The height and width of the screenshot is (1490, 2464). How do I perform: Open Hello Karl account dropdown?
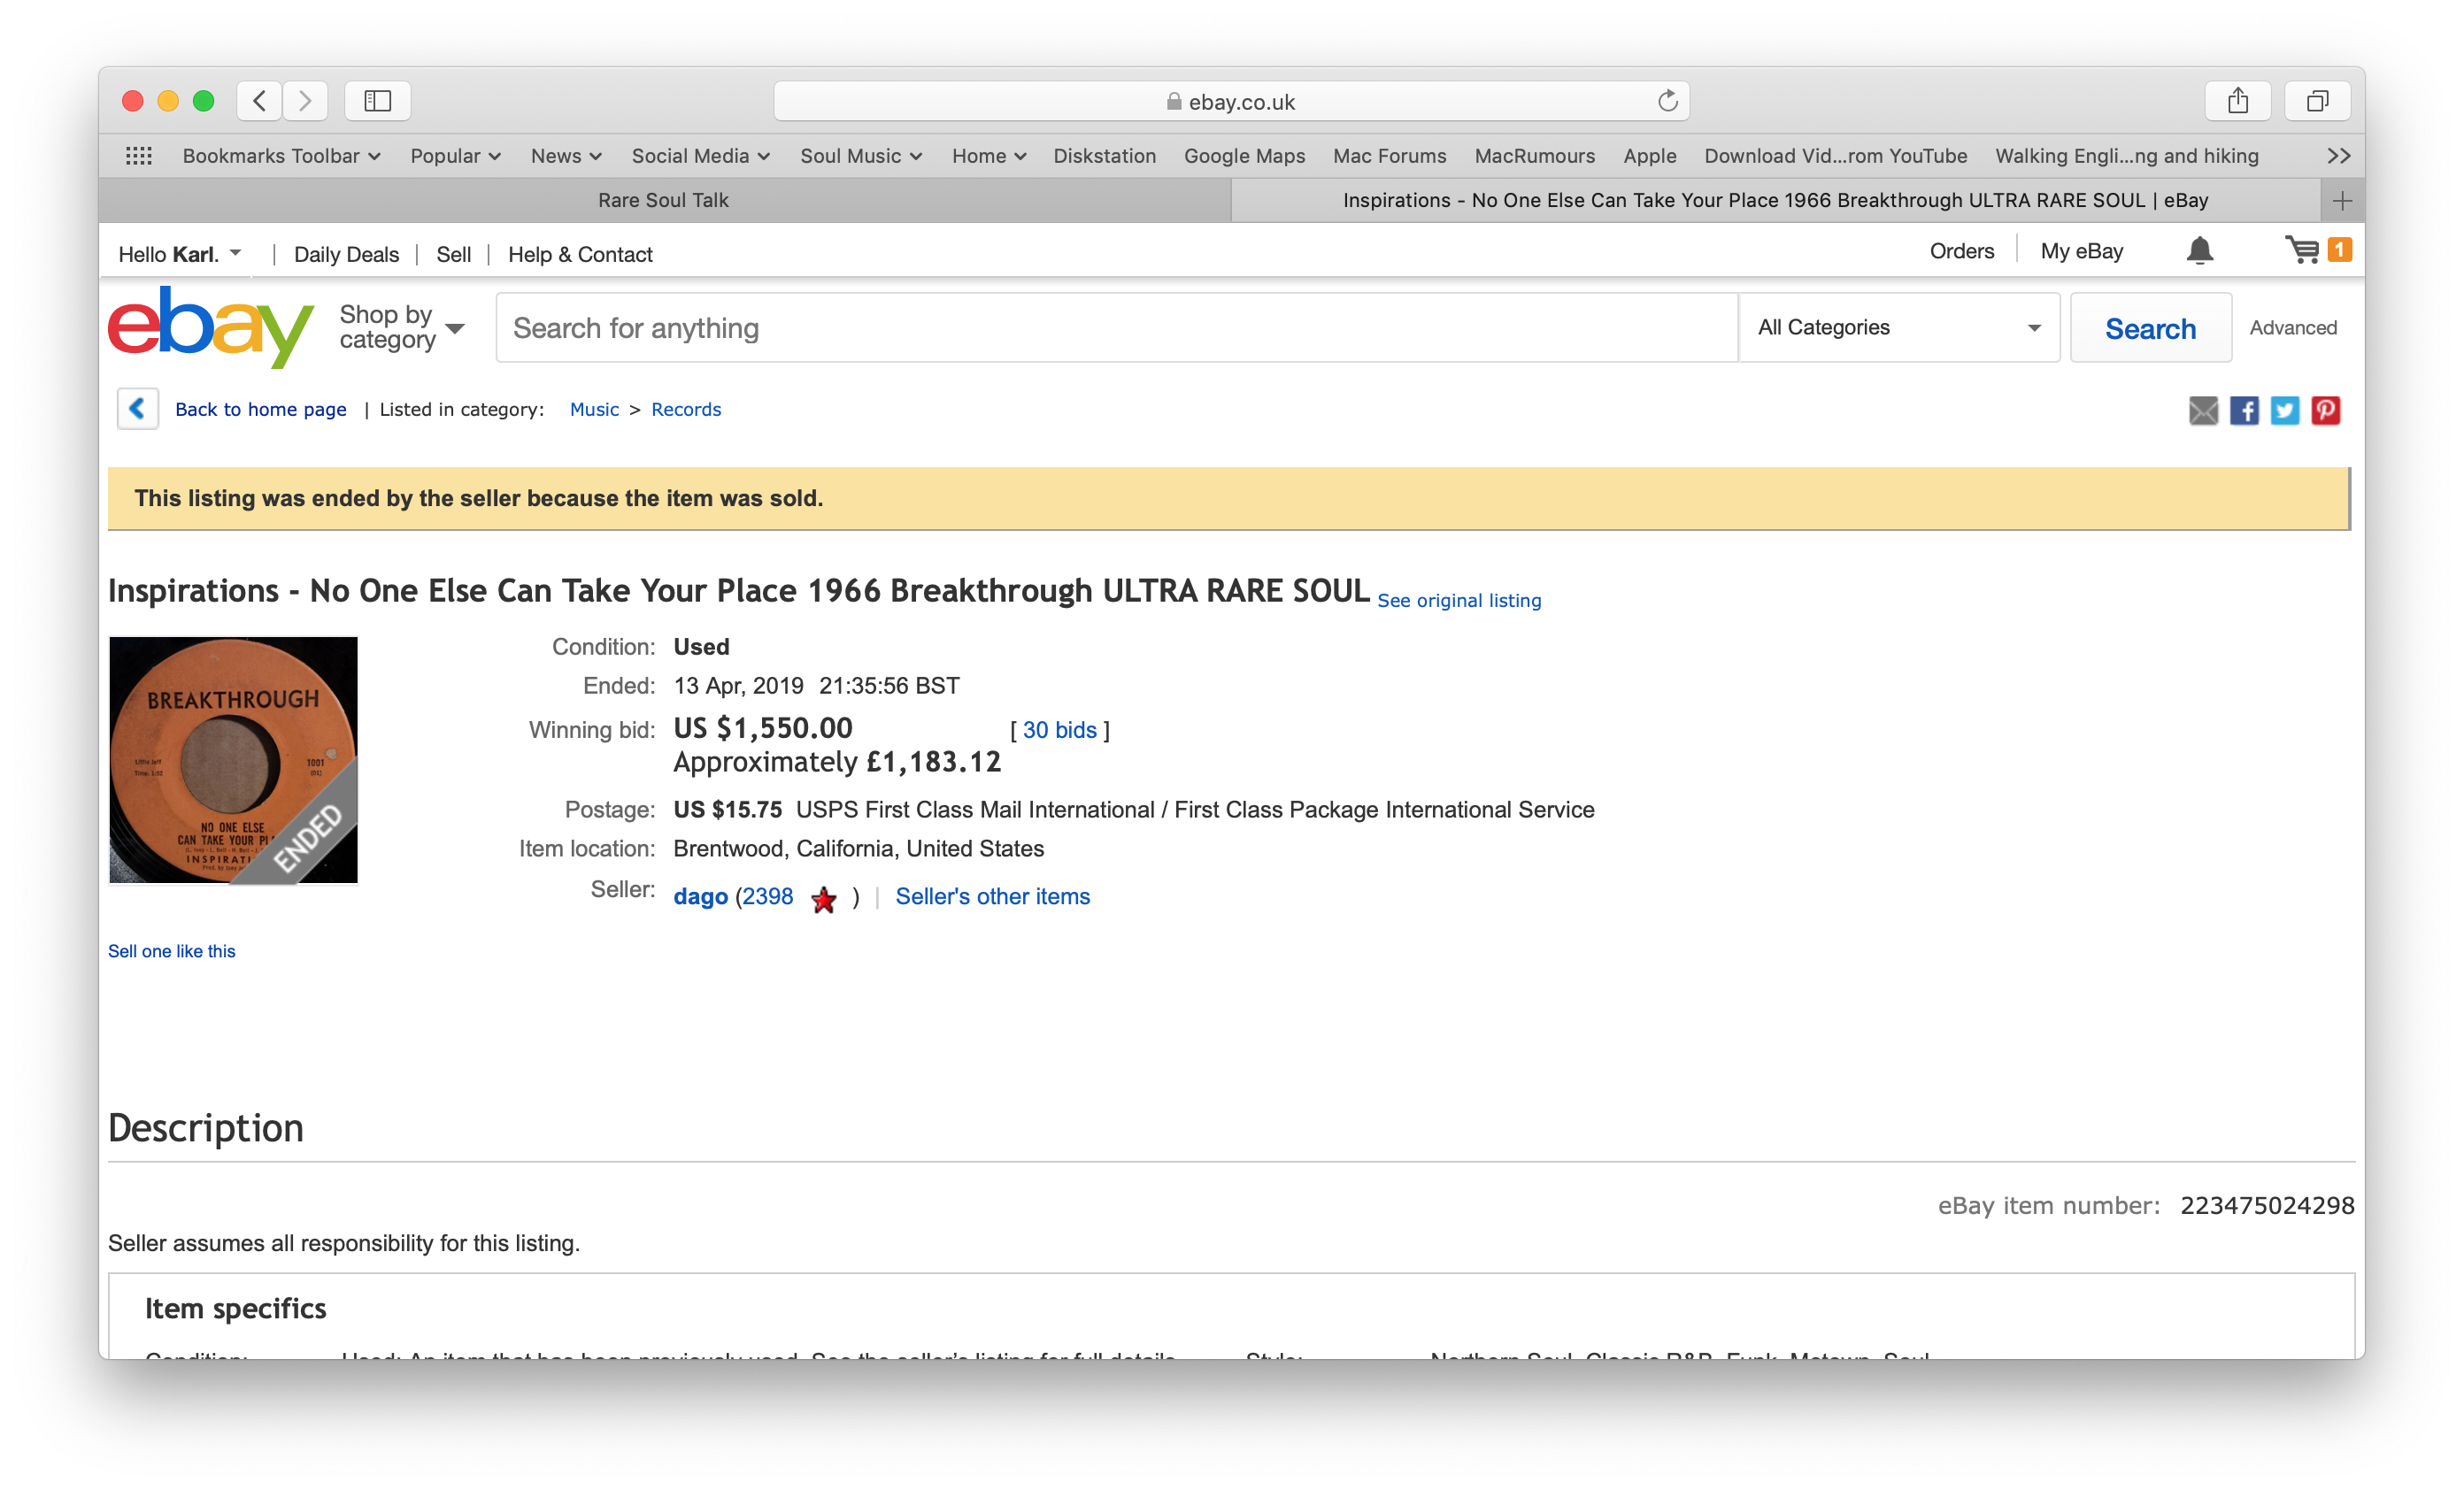point(180,254)
